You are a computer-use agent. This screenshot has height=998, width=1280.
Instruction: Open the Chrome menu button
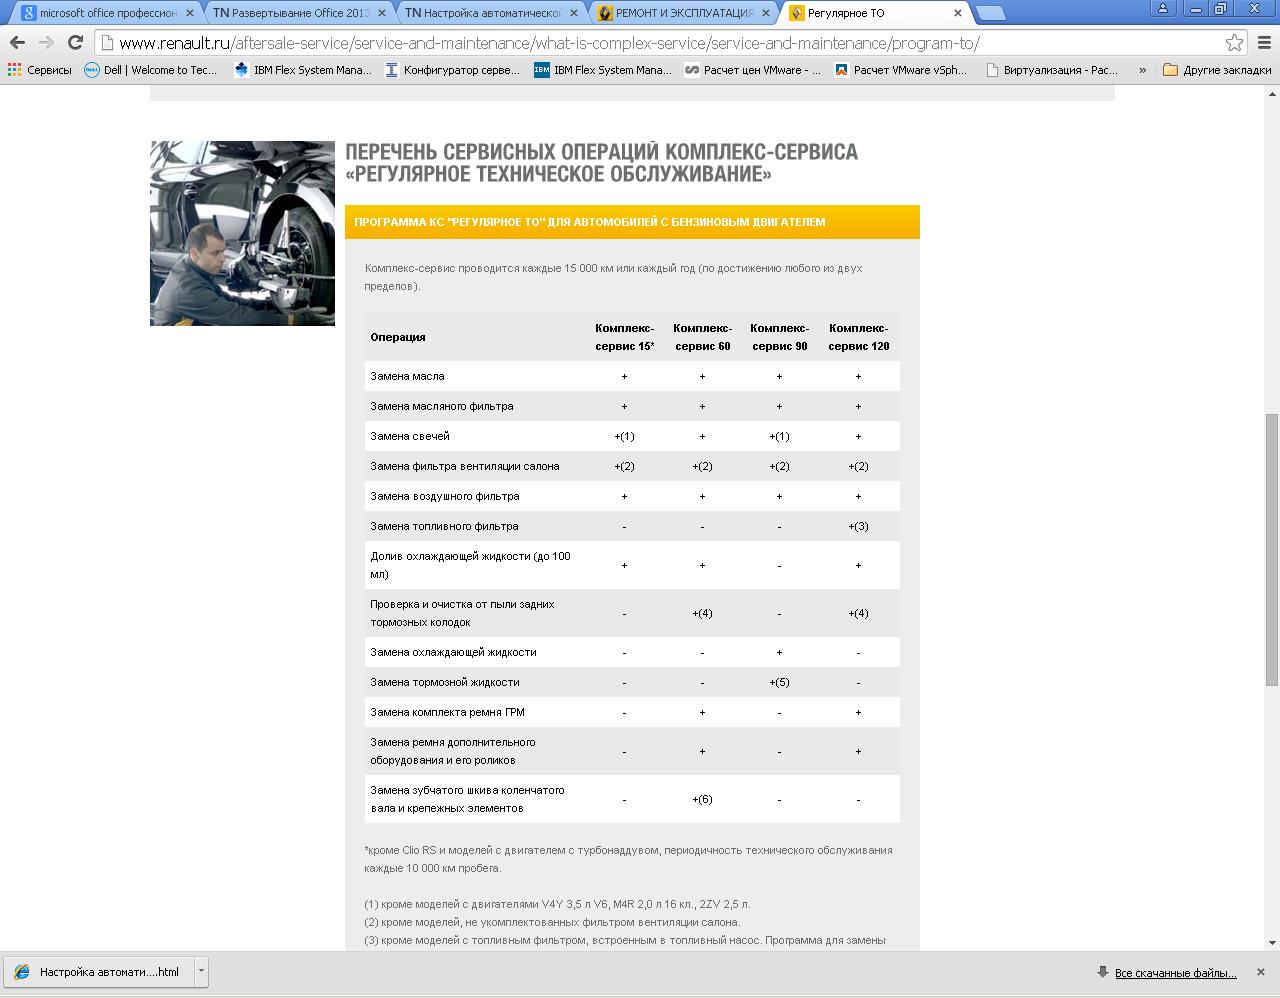pyautogui.click(x=1263, y=42)
